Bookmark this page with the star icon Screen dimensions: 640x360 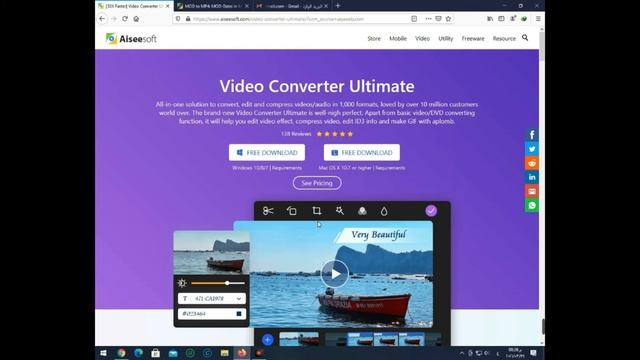click(448, 19)
